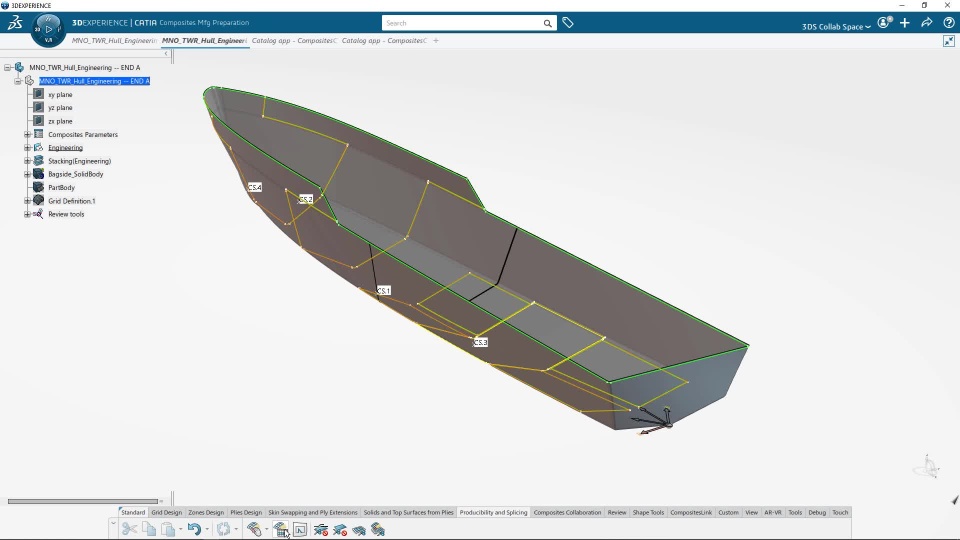The image size is (960, 540).
Task: Click the expand fullscreen icon under top bar
Action: pyautogui.click(x=949, y=41)
